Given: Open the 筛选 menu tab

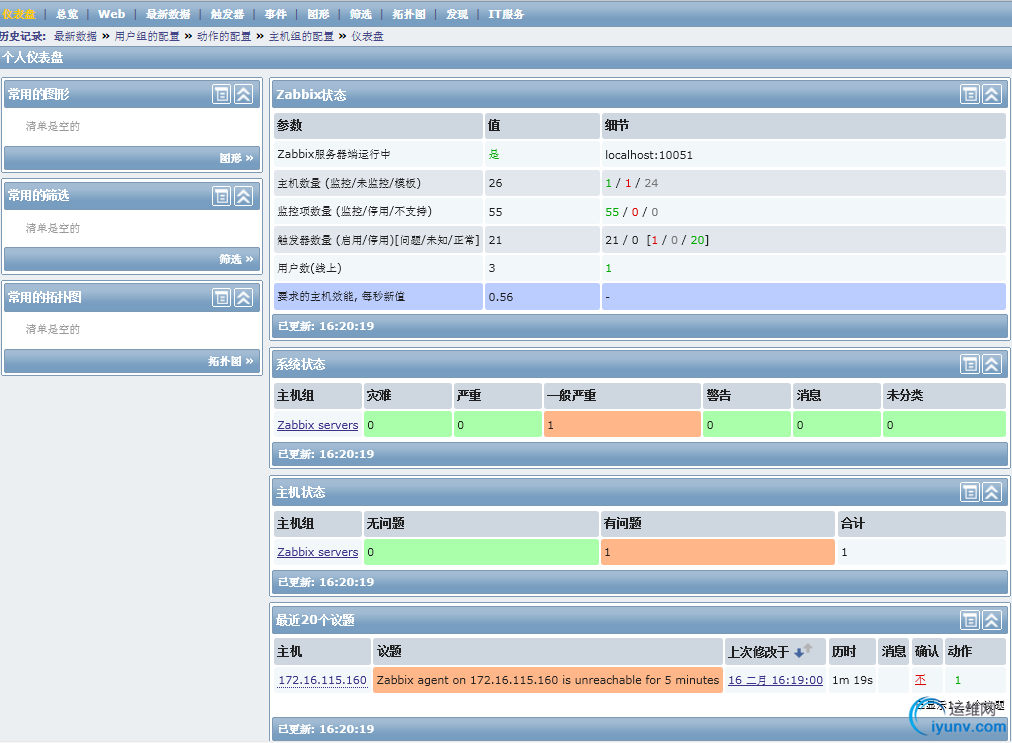Looking at the screenshot, I should (361, 14).
